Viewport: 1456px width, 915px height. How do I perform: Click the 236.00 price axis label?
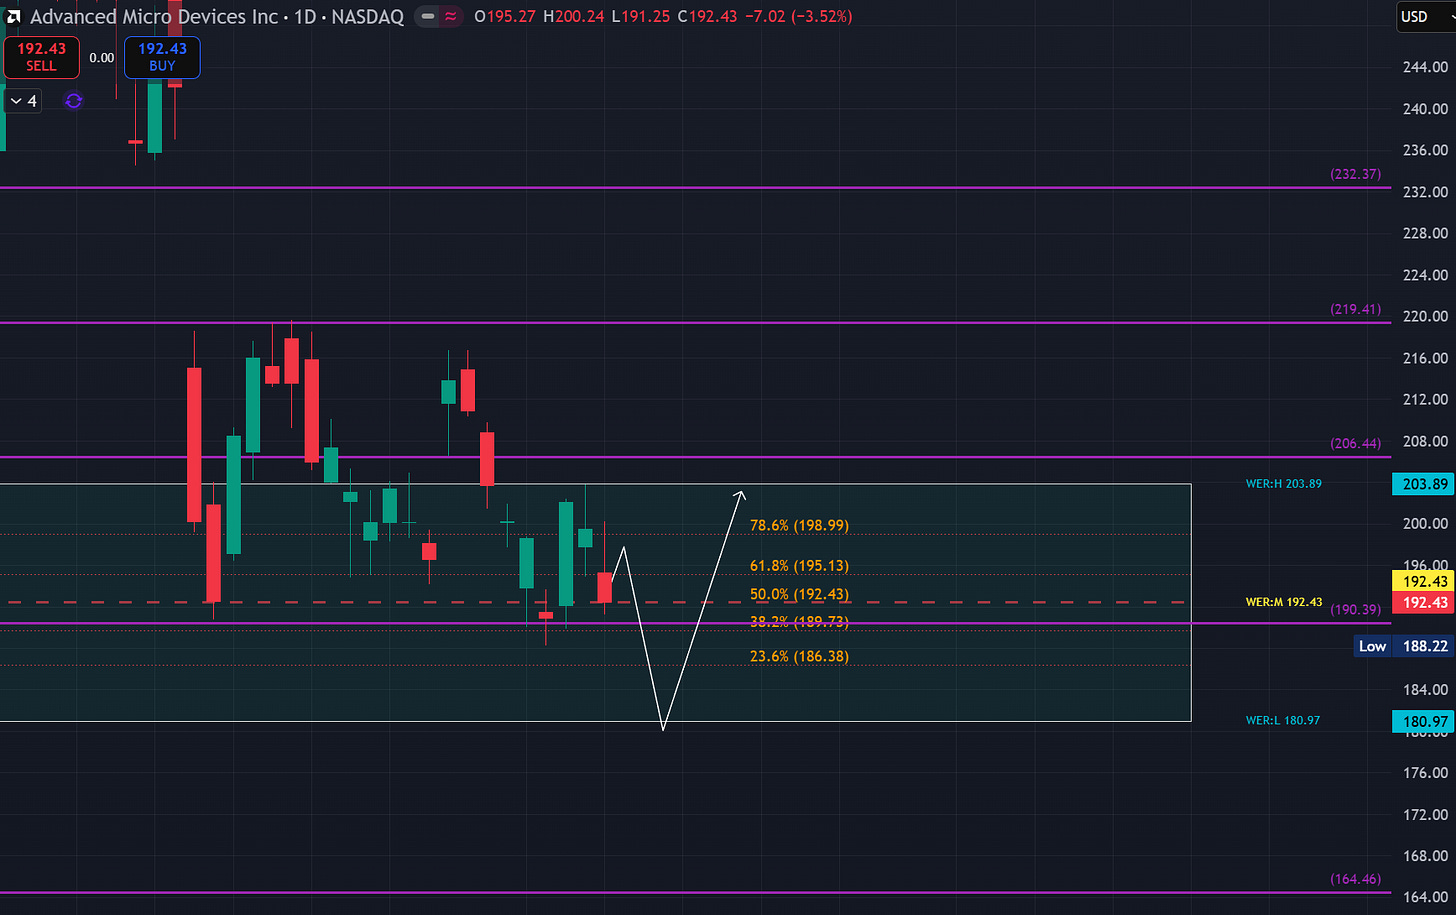click(1425, 150)
